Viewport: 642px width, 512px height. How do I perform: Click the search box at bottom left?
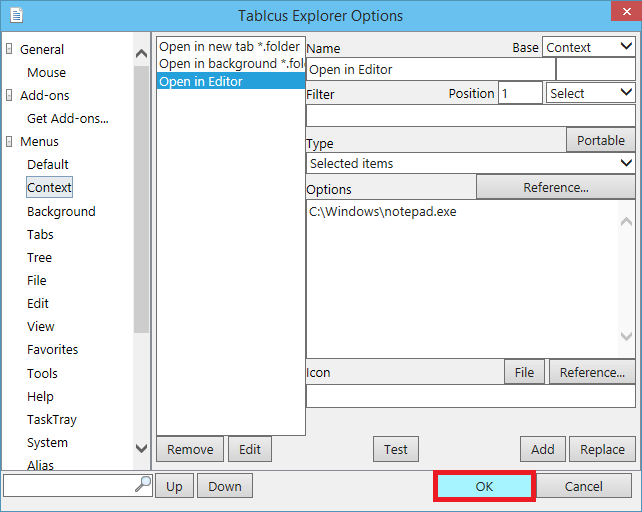(78, 485)
